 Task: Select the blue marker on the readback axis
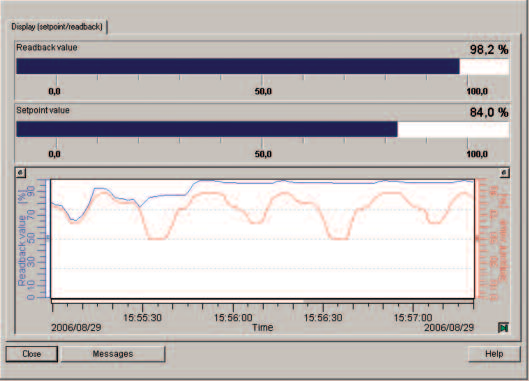48,238
